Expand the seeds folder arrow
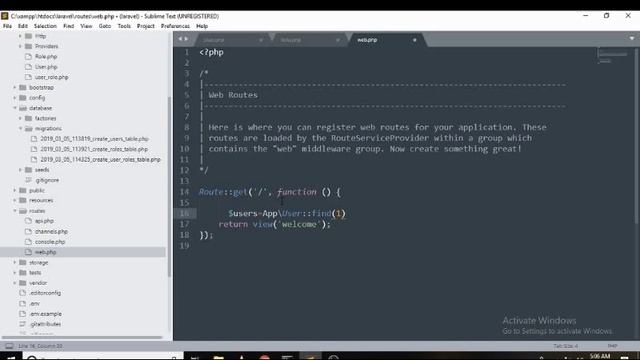Viewport: 640px width, 360px height. pos(20,170)
